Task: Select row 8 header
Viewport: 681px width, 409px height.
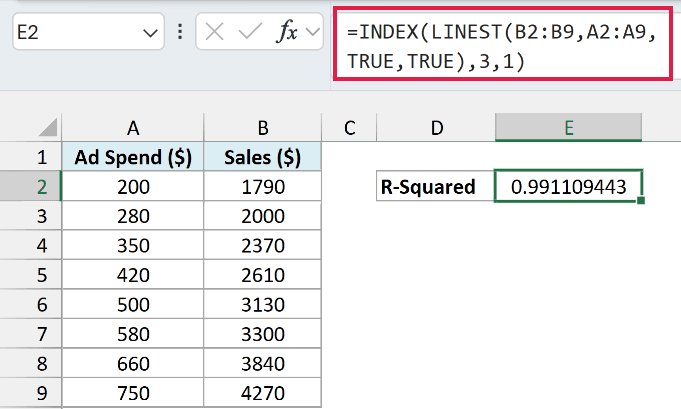Action: [31, 363]
